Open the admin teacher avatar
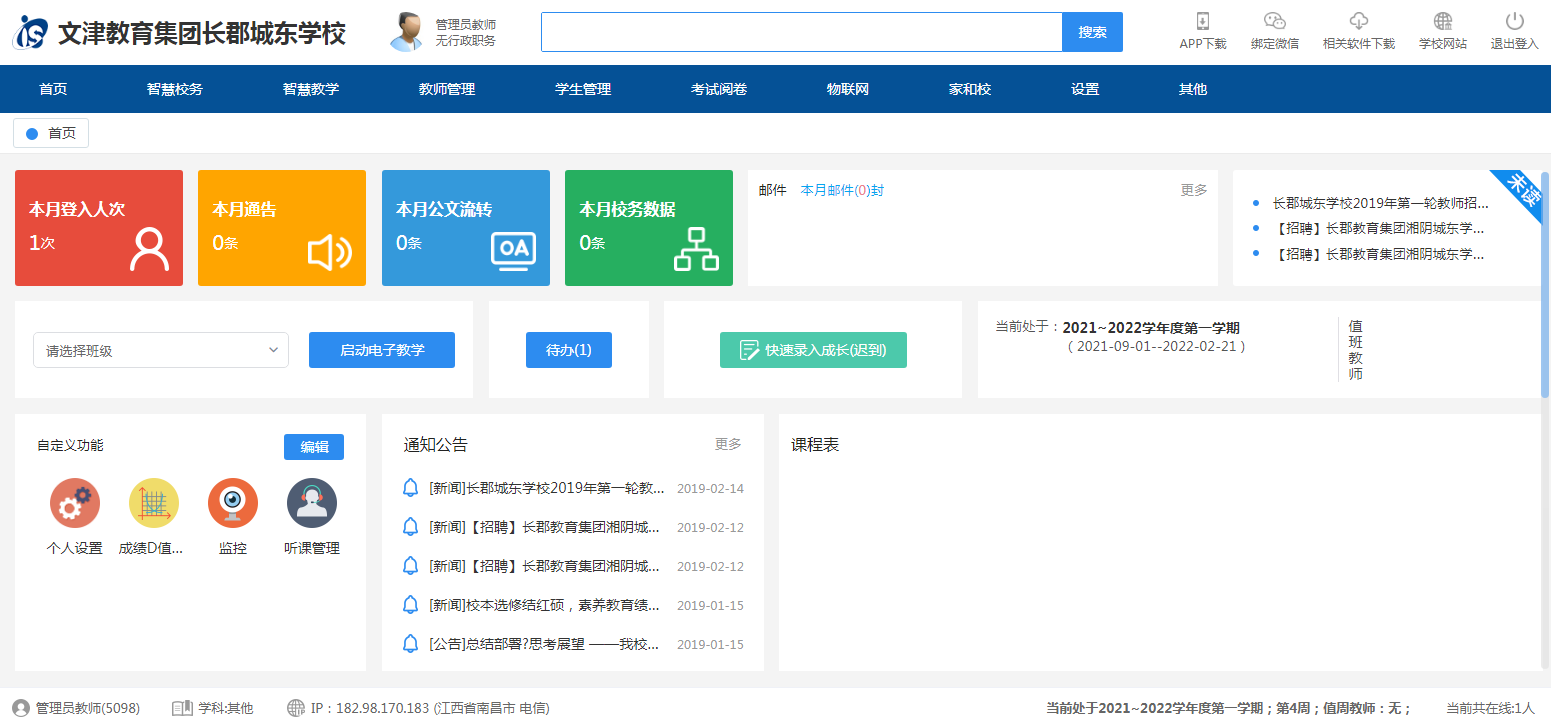Image resolution: width=1551 pixels, height=725 pixels. [406, 32]
